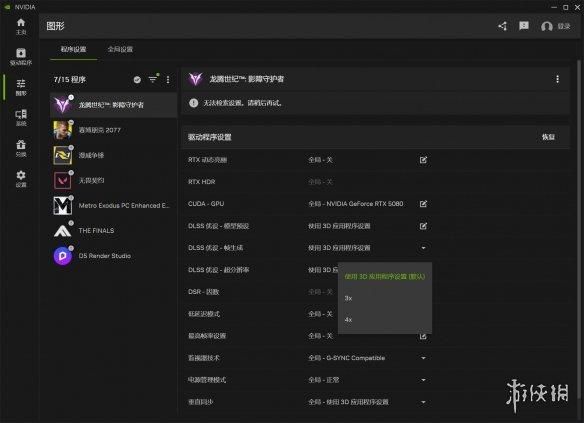Open the 驱动程序 drivers section

coord(21,57)
